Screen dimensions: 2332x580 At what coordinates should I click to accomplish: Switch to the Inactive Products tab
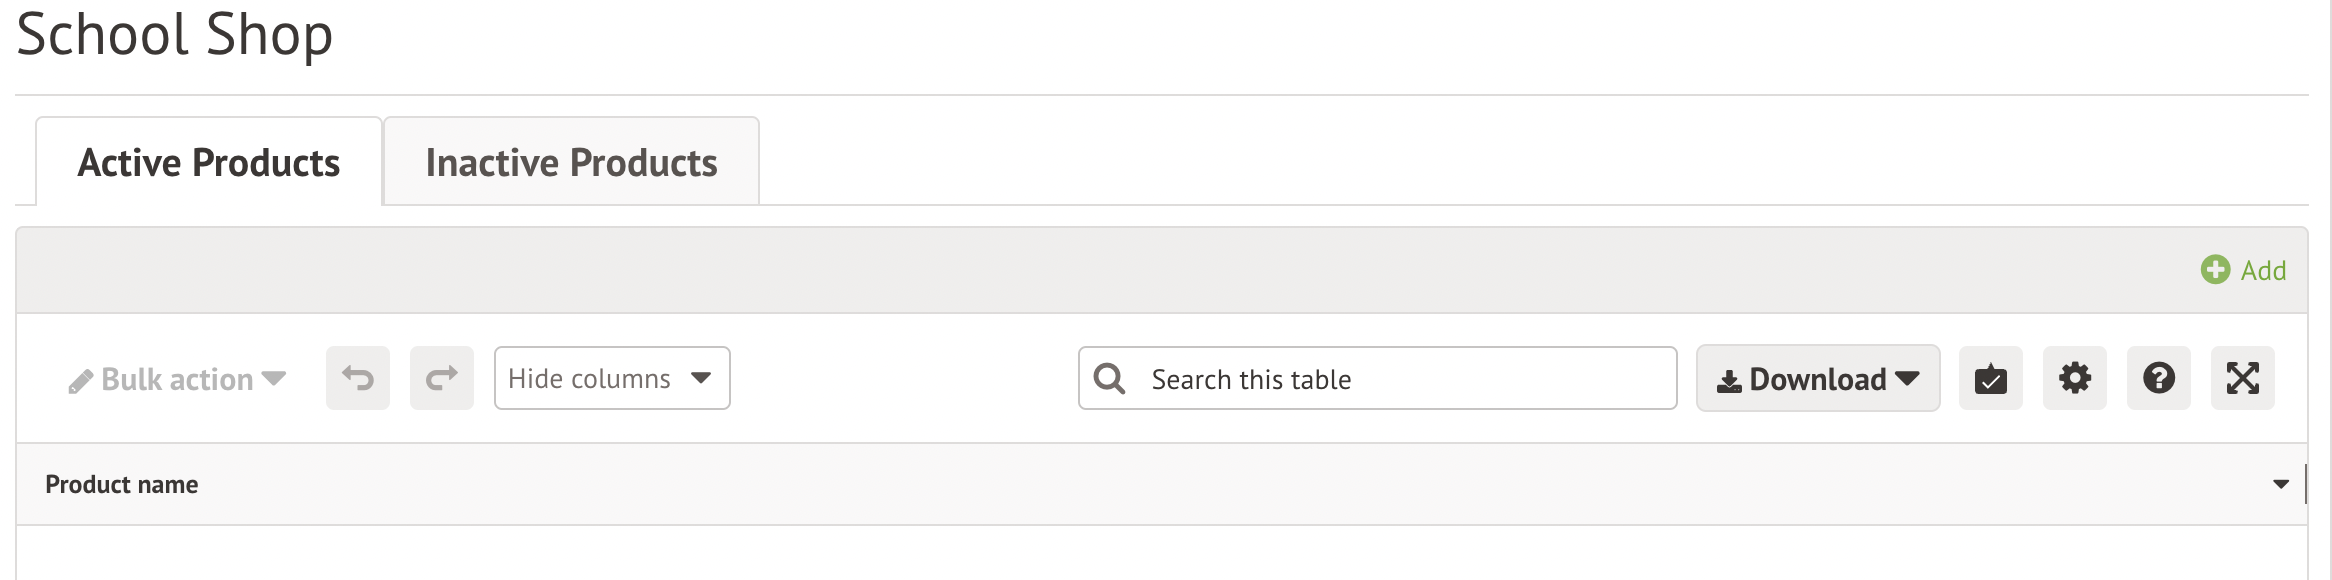(x=571, y=163)
